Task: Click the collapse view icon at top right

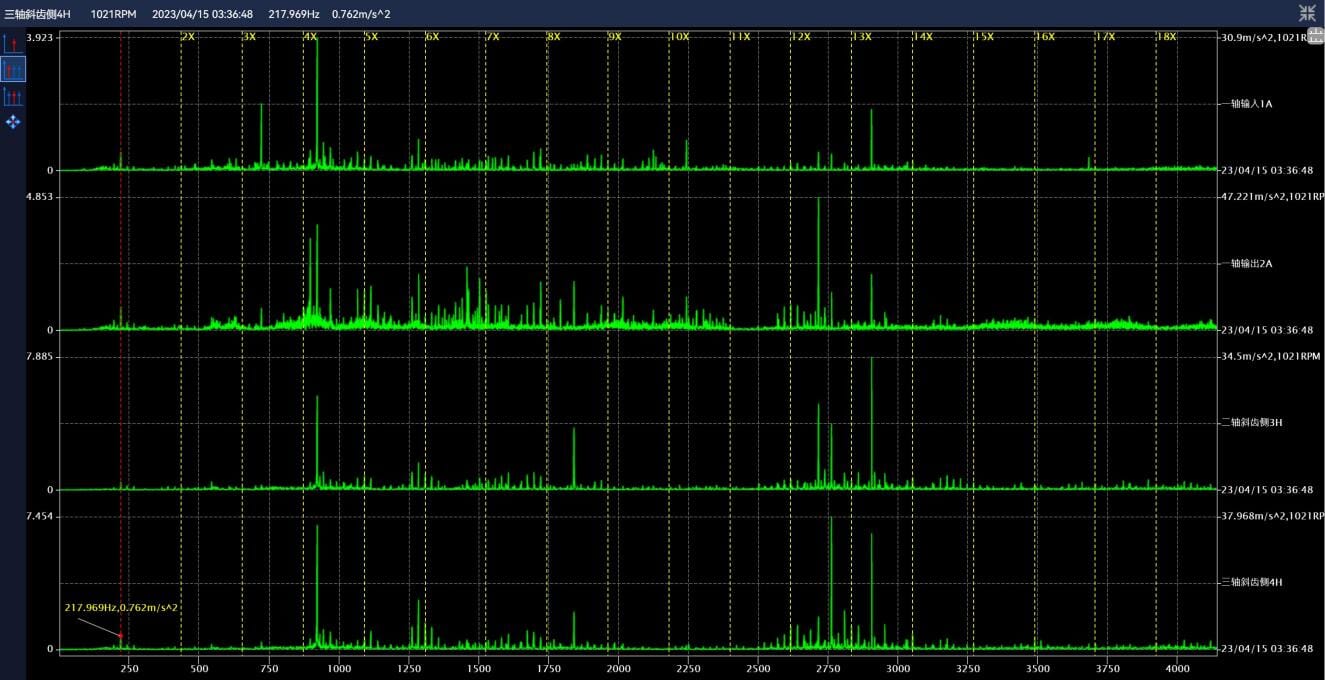Action: tap(1307, 12)
